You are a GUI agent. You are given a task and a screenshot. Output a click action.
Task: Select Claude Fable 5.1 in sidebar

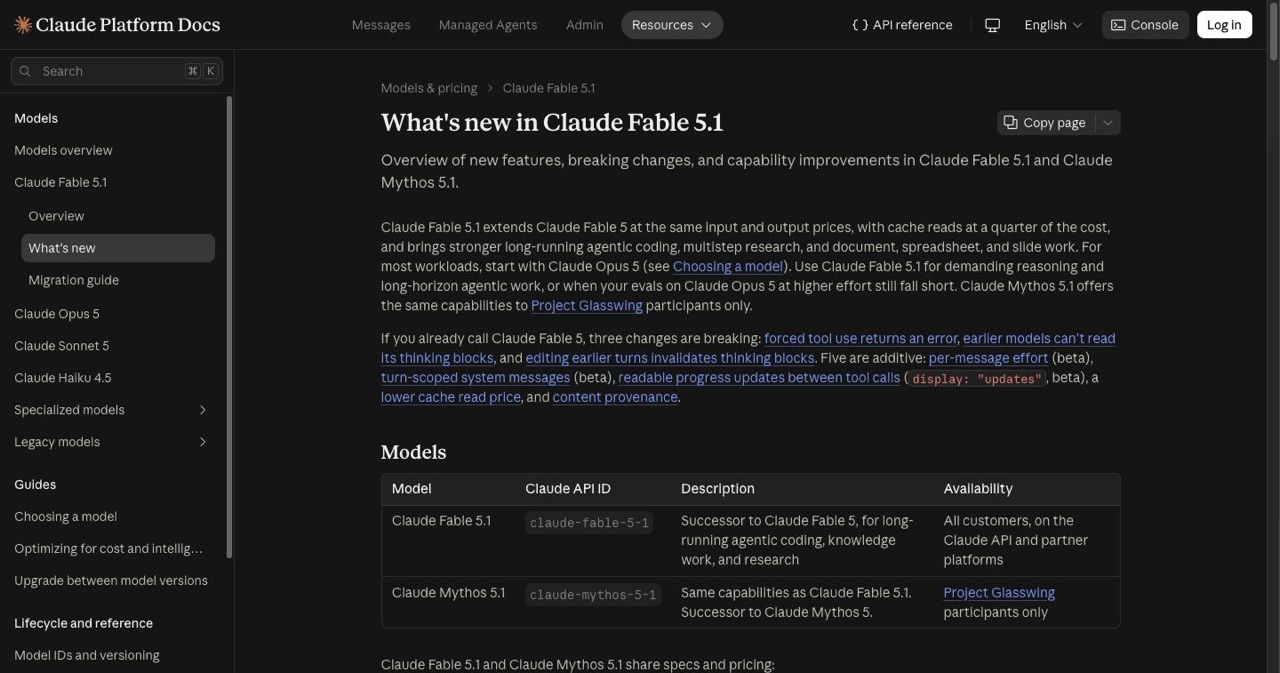(60, 182)
